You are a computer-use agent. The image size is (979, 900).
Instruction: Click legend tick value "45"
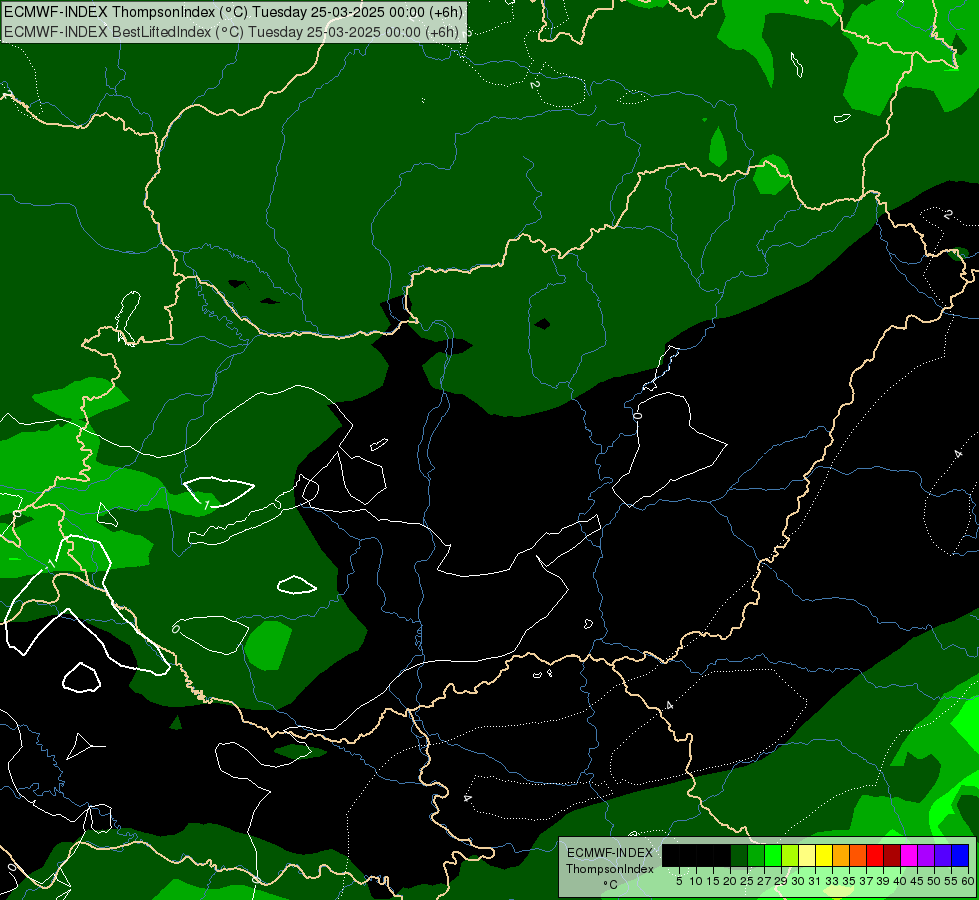pos(917,881)
